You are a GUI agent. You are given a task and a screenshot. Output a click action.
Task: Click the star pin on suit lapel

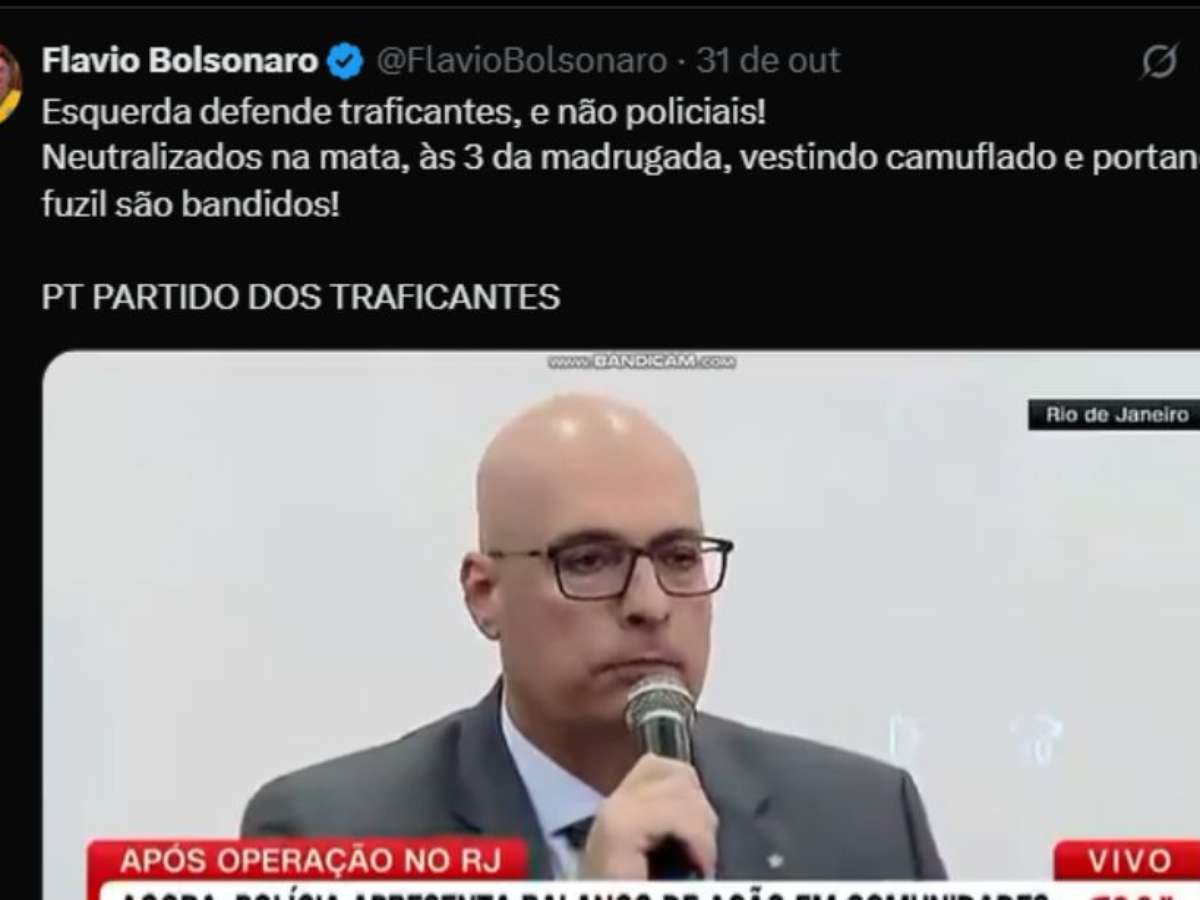pos(775,860)
